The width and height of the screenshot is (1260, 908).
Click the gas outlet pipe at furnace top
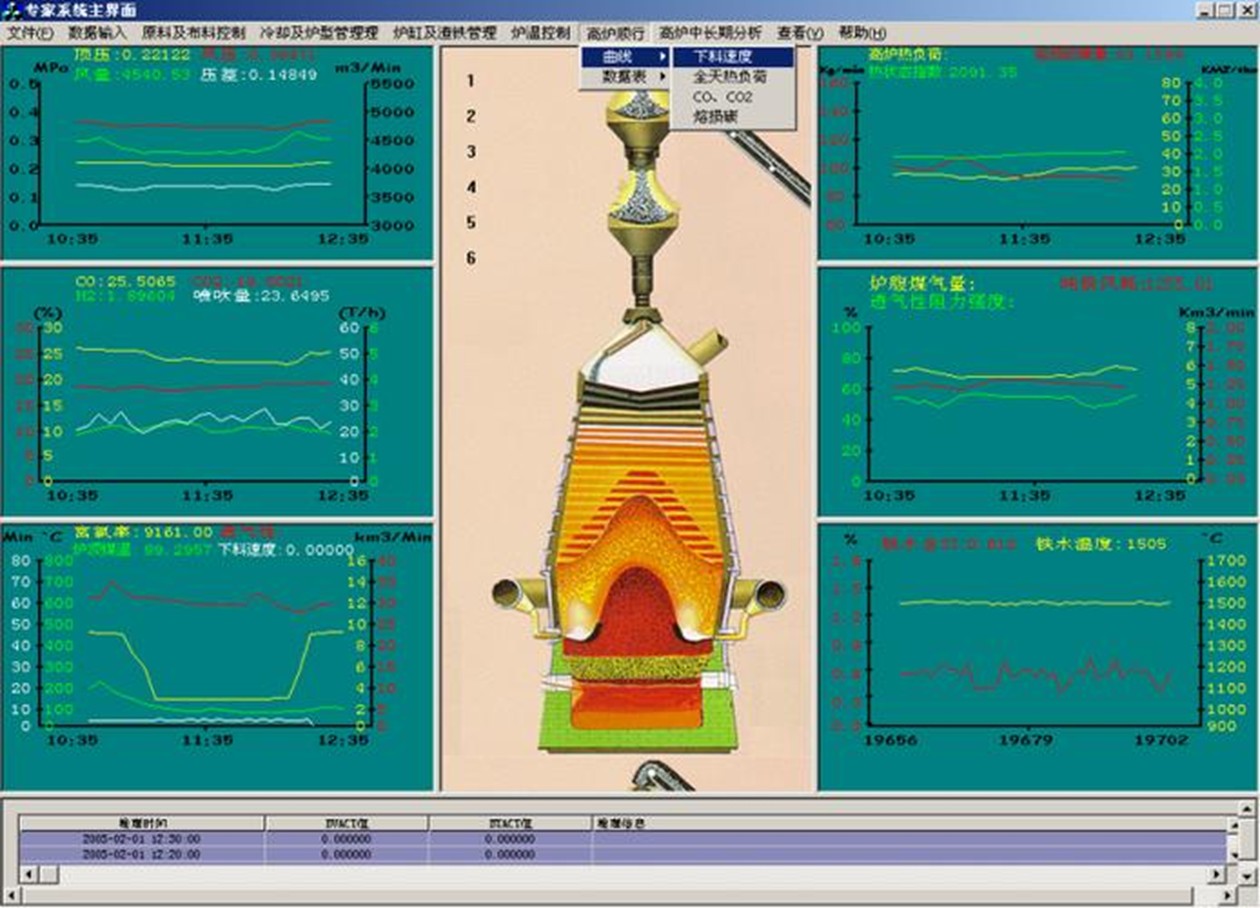[713, 346]
